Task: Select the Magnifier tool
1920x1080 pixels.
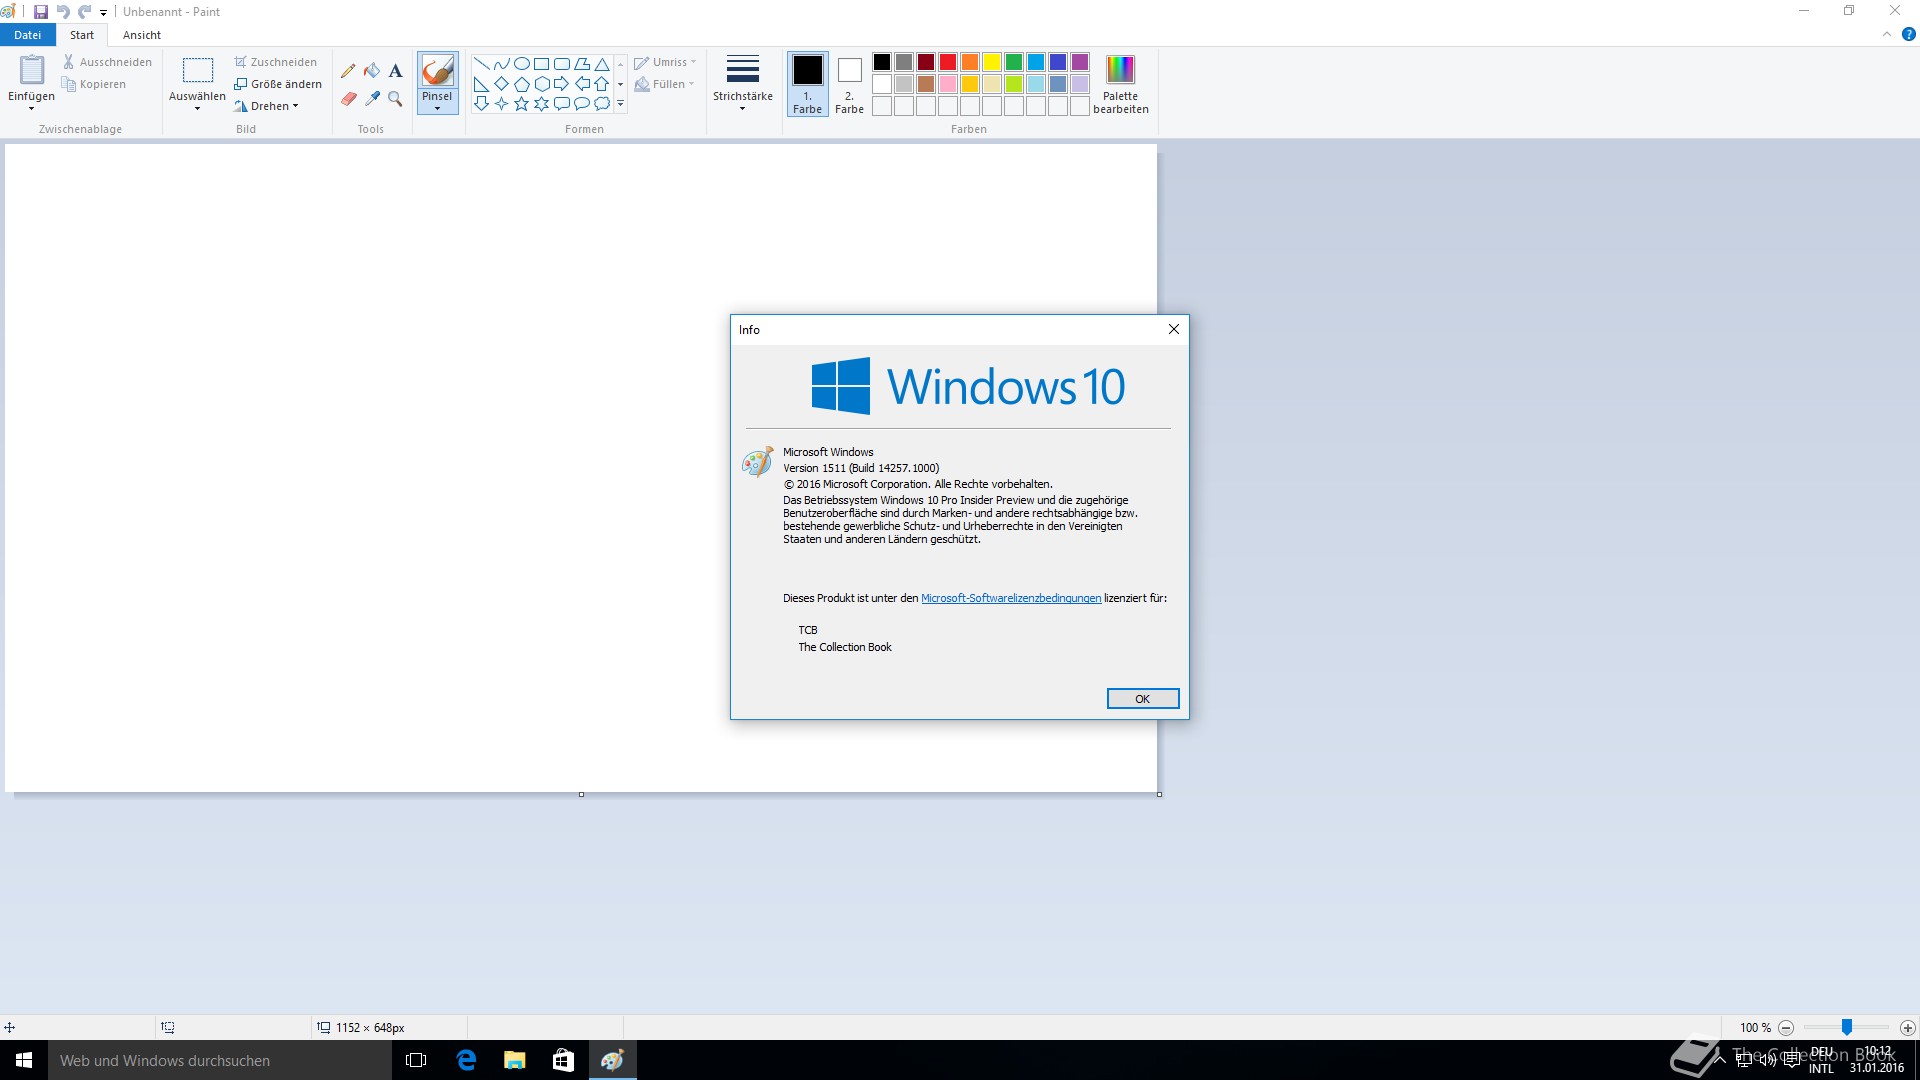Action: pyautogui.click(x=396, y=99)
